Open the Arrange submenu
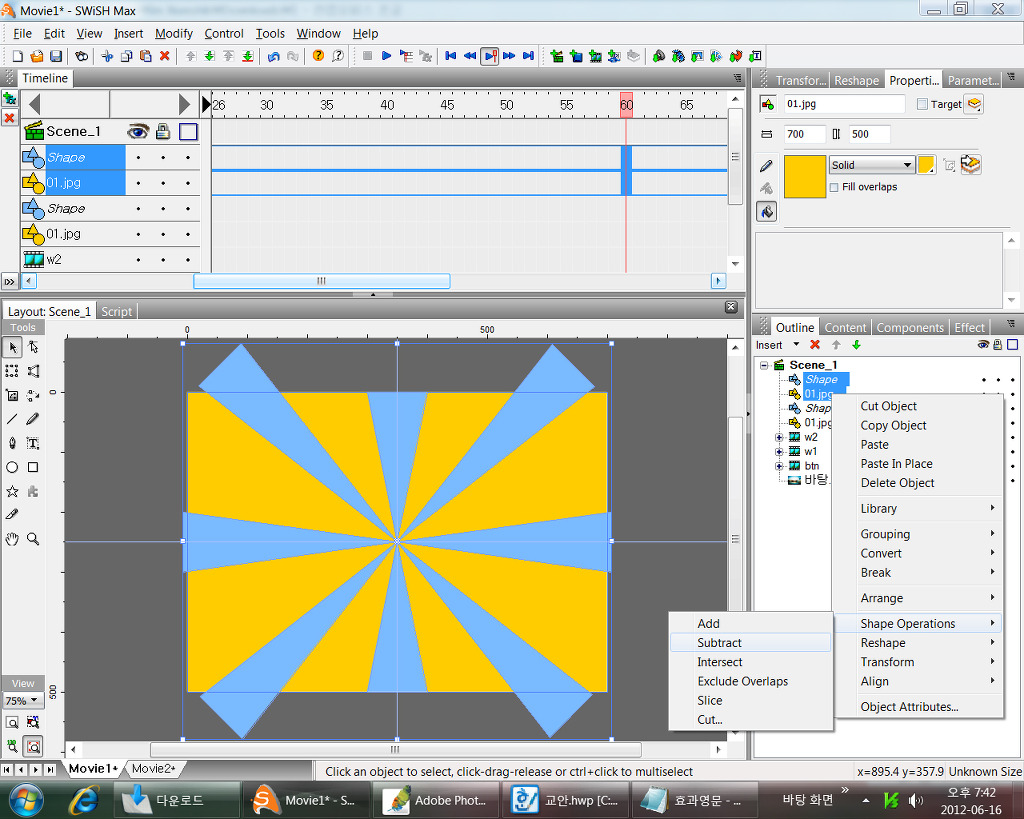 point(919,598)
